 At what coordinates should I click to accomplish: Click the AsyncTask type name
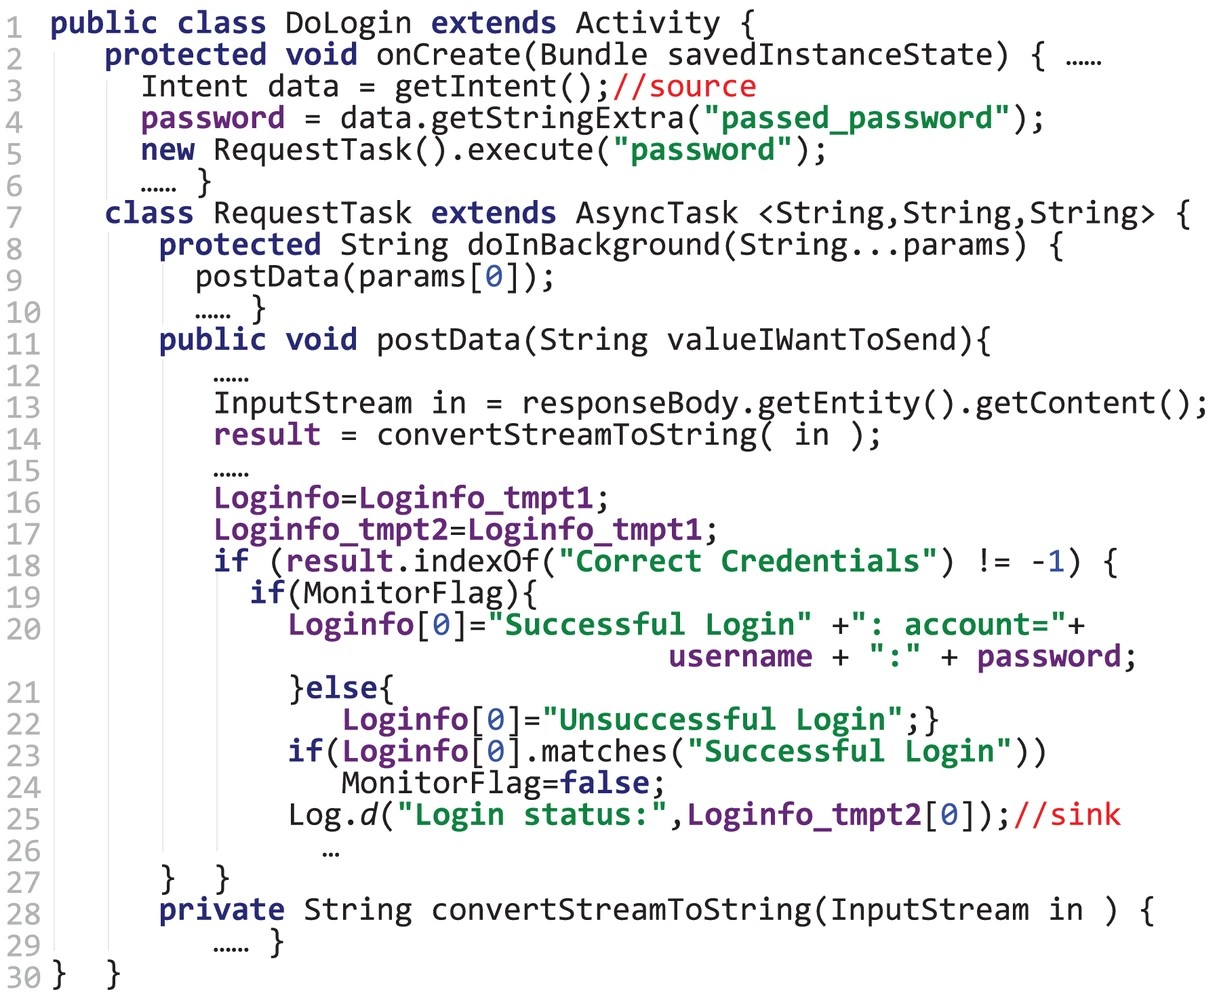coord(658,213)
